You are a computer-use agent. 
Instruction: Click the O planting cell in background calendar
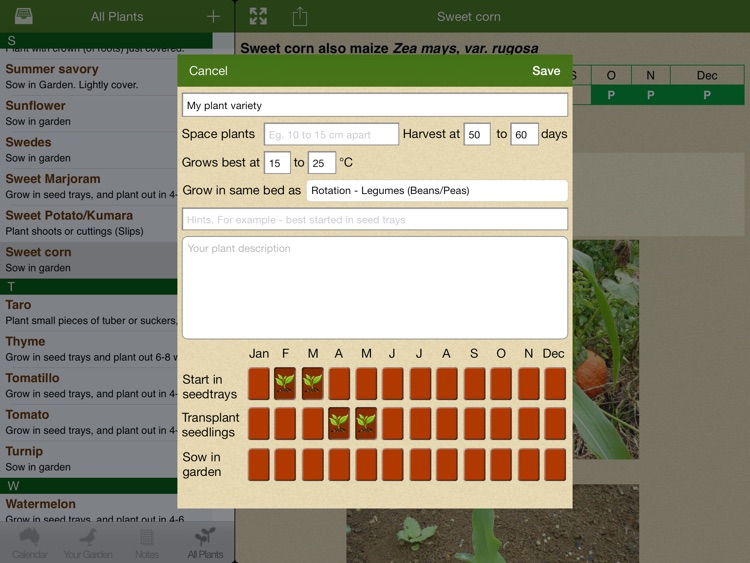tap(611, 95)
